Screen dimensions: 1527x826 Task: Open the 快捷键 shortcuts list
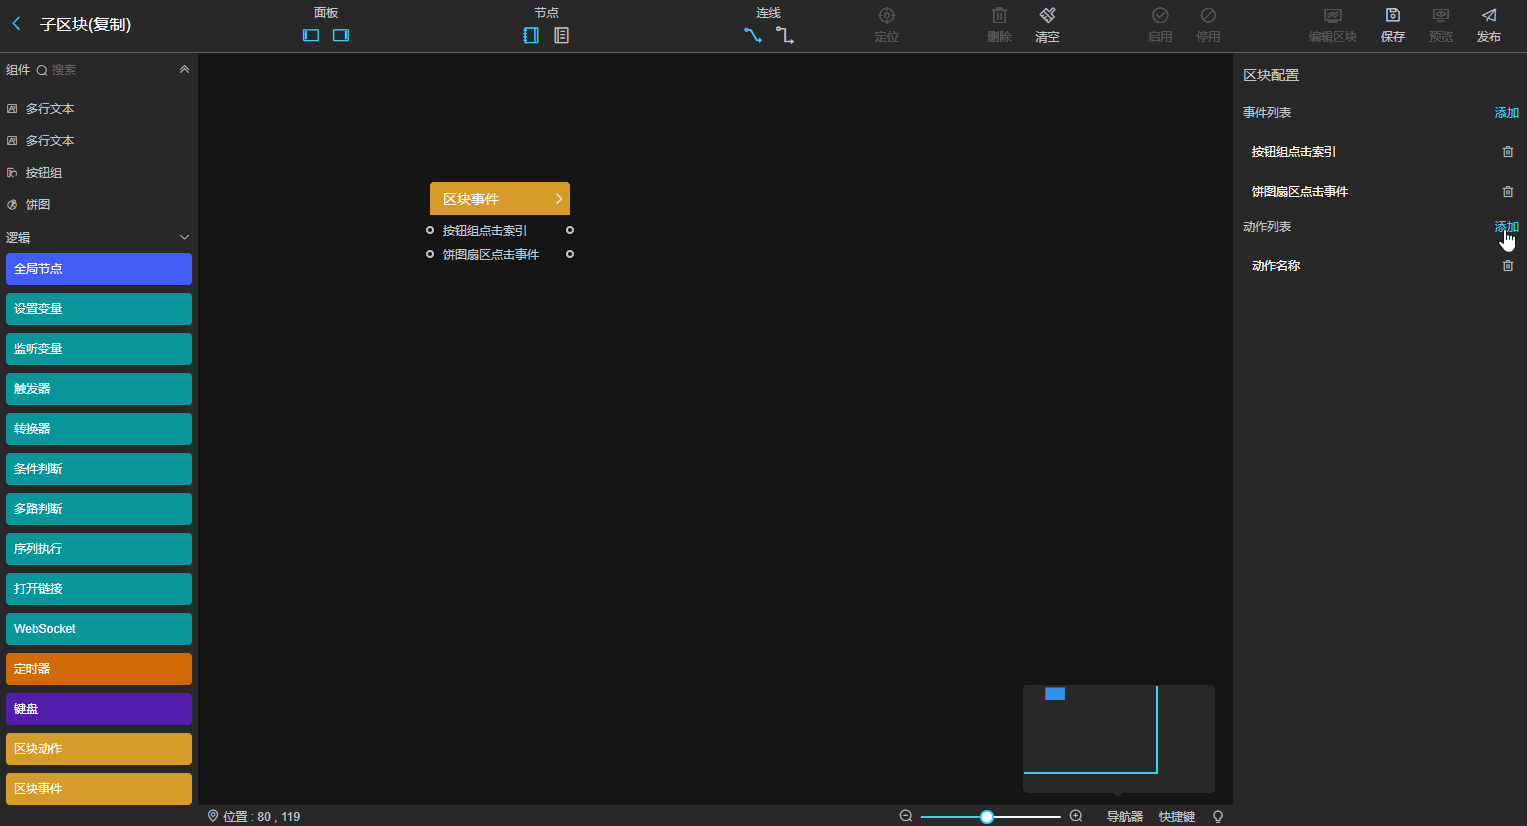pyautogui.click(x=1177, y=817)
